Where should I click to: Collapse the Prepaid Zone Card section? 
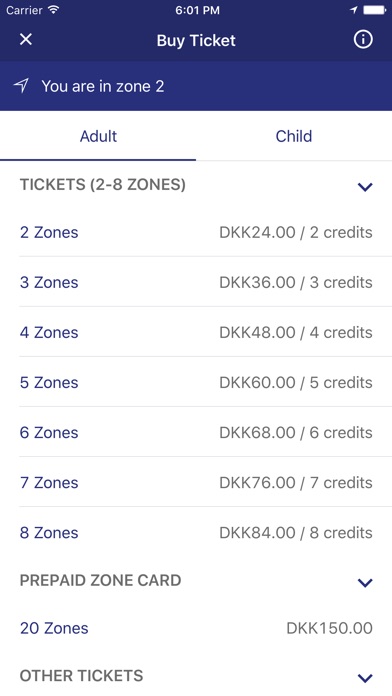[x=365, y=582]
